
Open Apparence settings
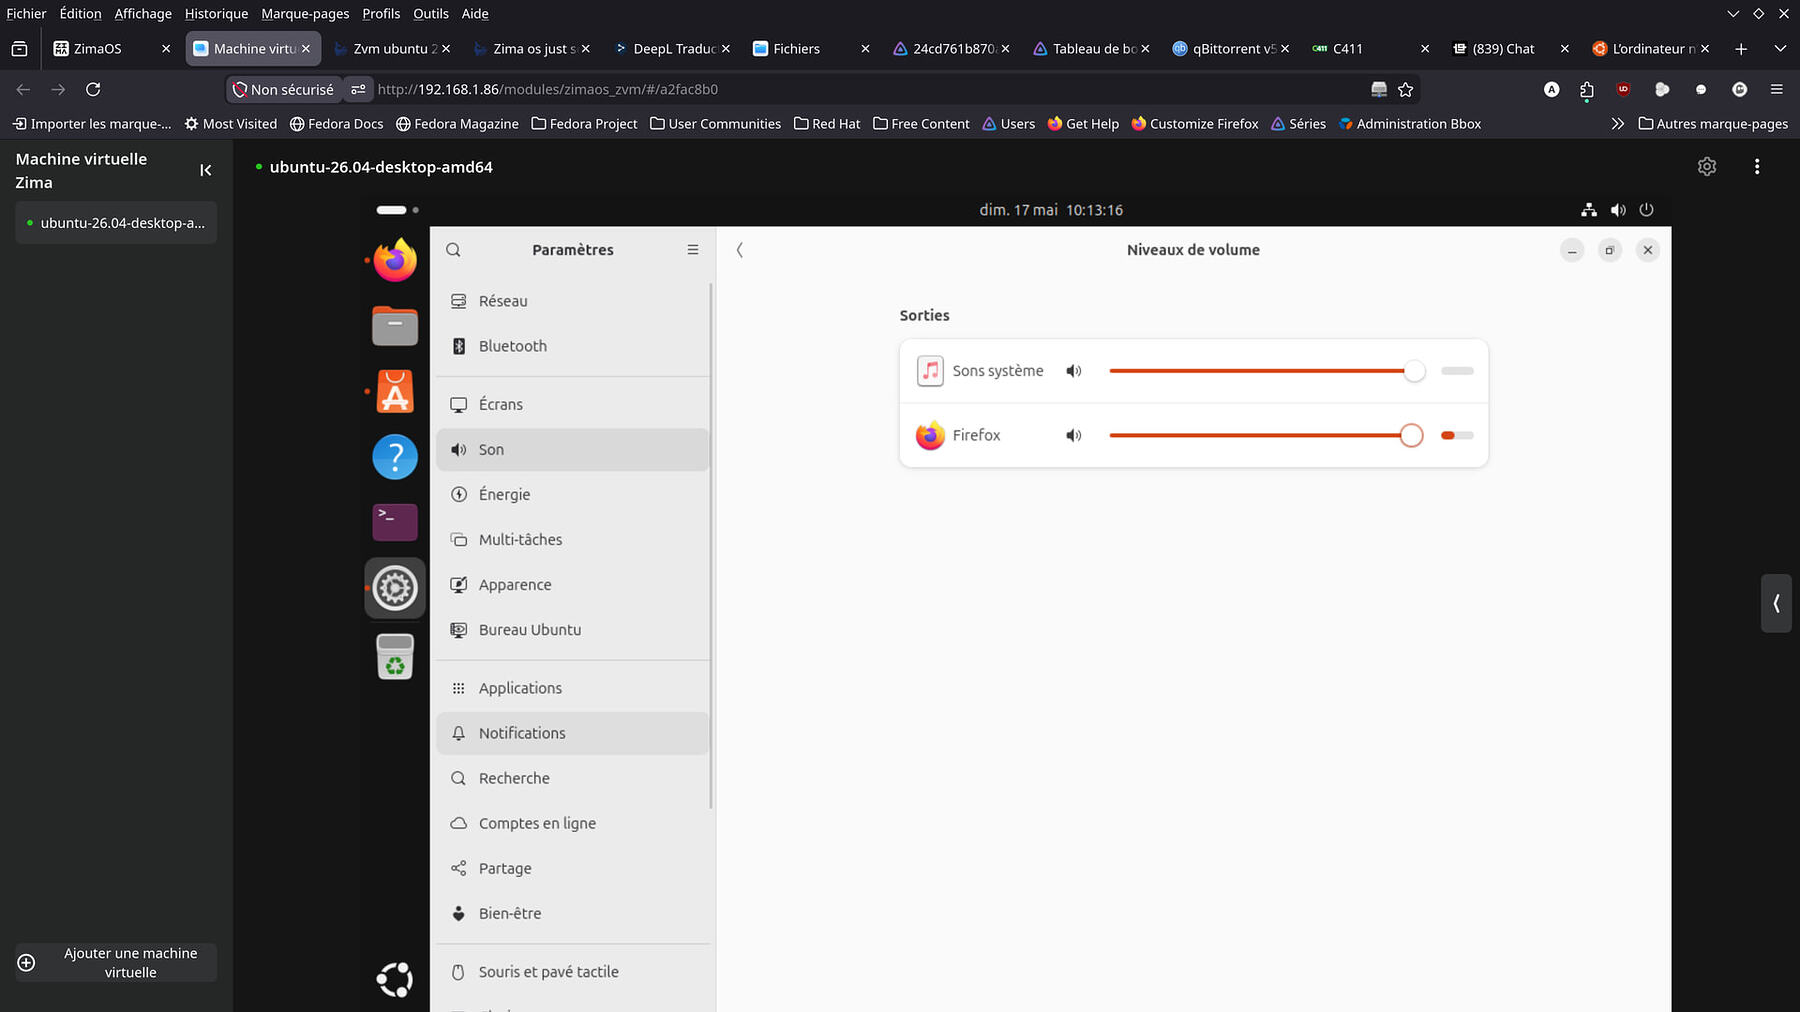coord(573,585)
